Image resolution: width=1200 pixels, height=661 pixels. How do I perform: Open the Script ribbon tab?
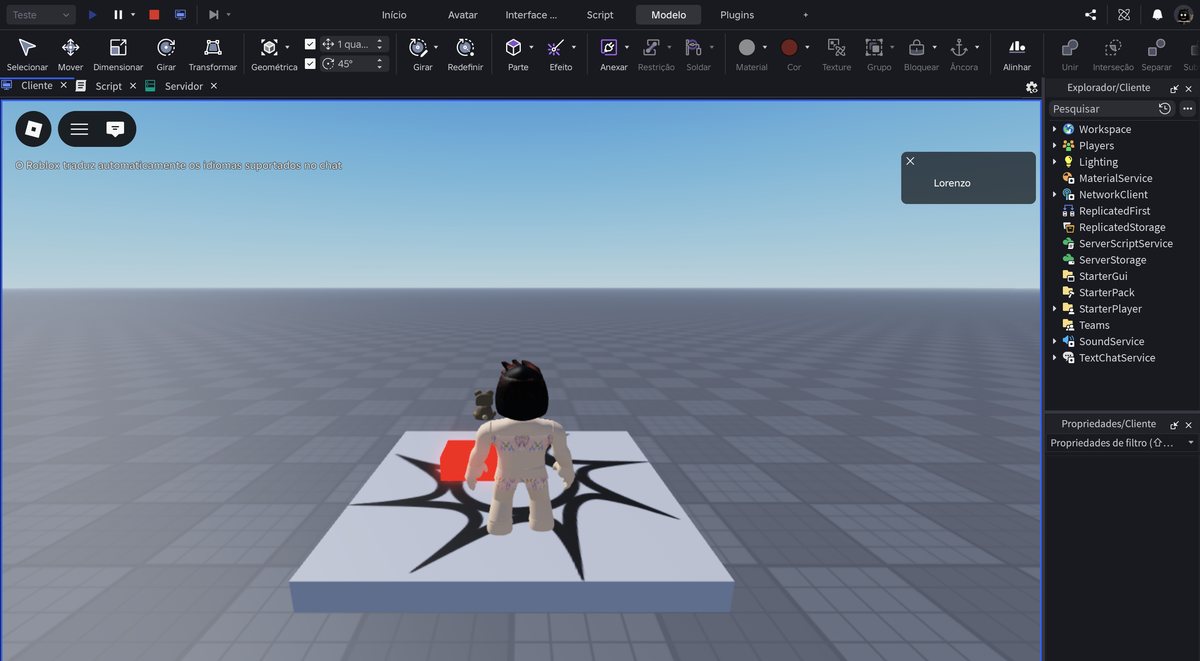tap(600, 15)
